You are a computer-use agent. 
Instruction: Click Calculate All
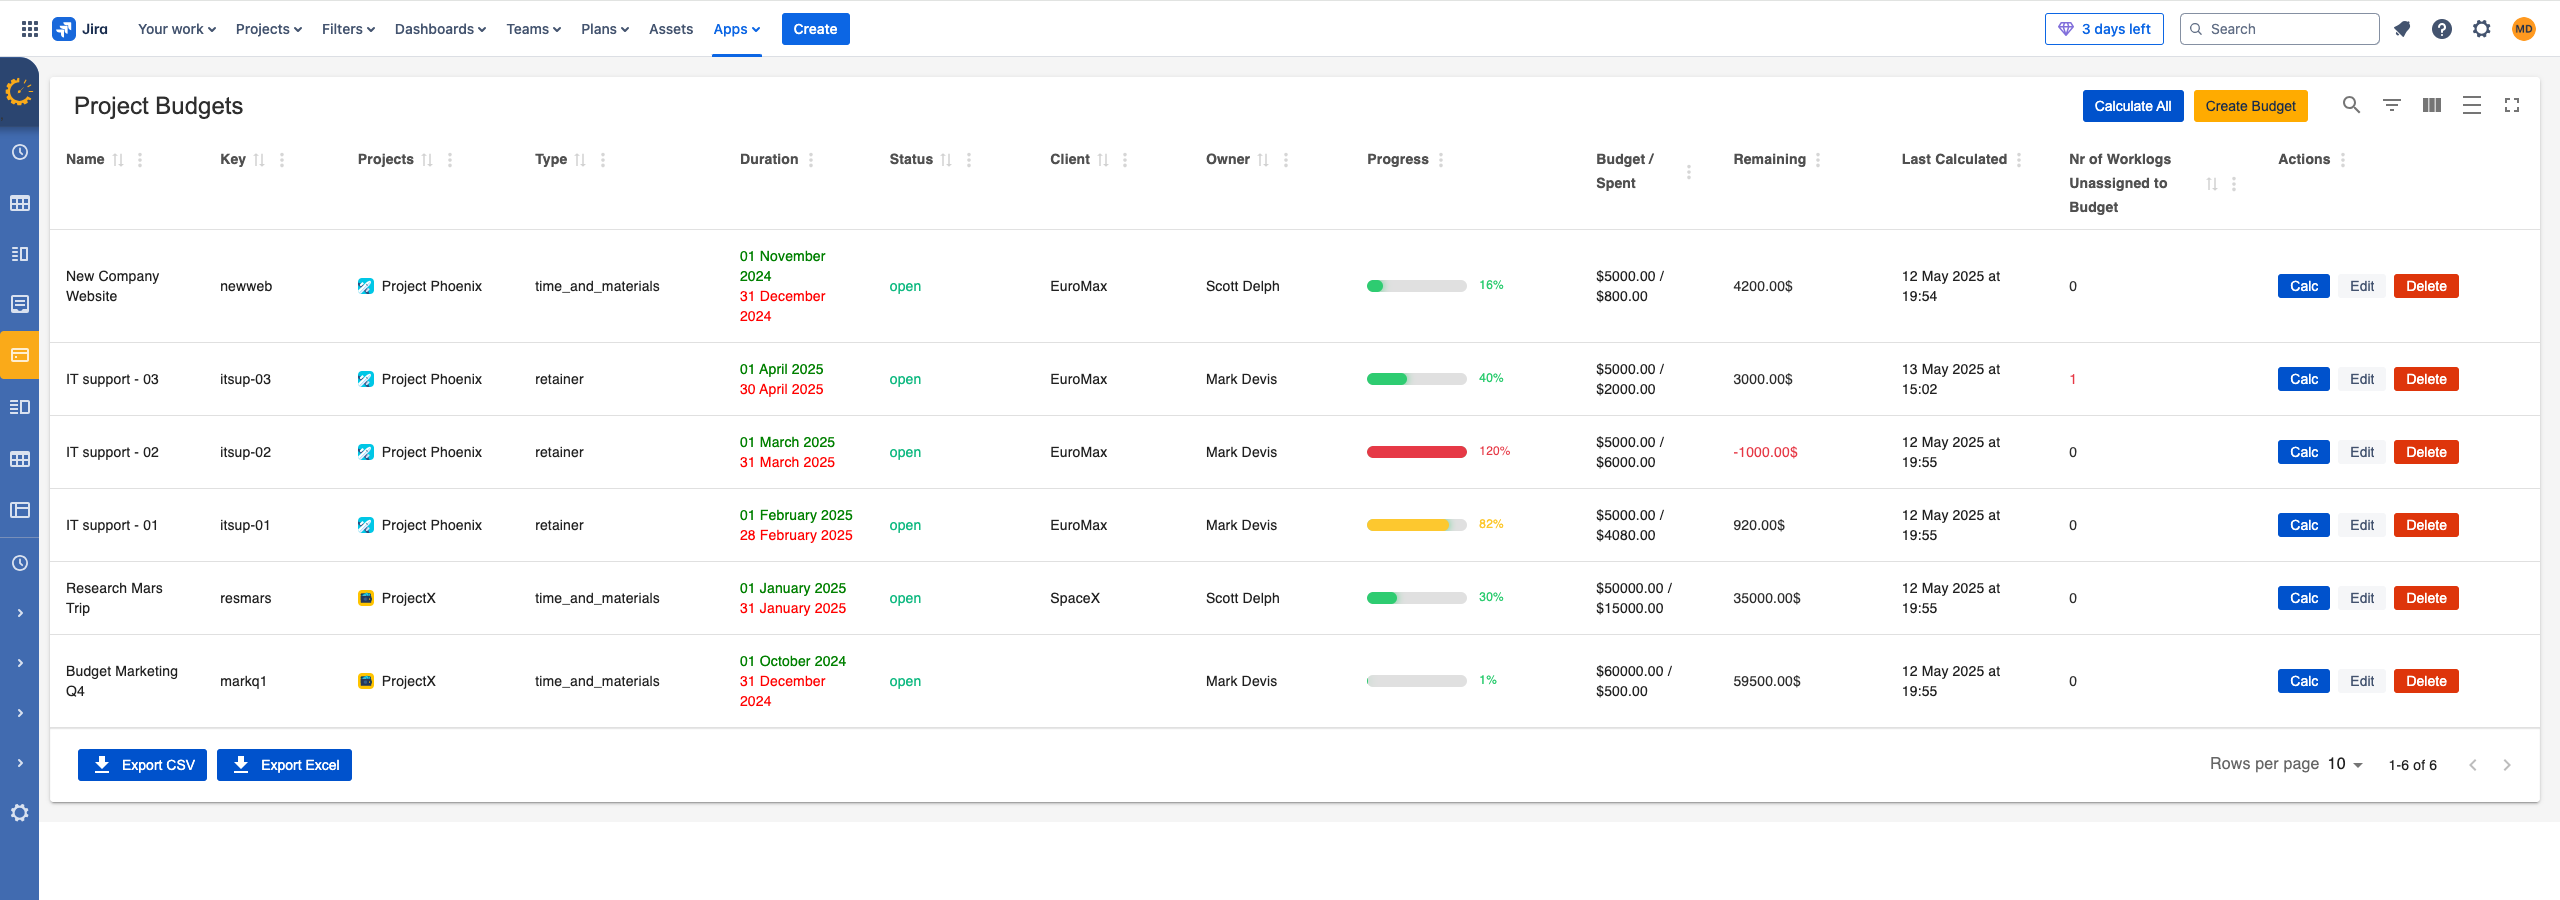(2133, 106)
